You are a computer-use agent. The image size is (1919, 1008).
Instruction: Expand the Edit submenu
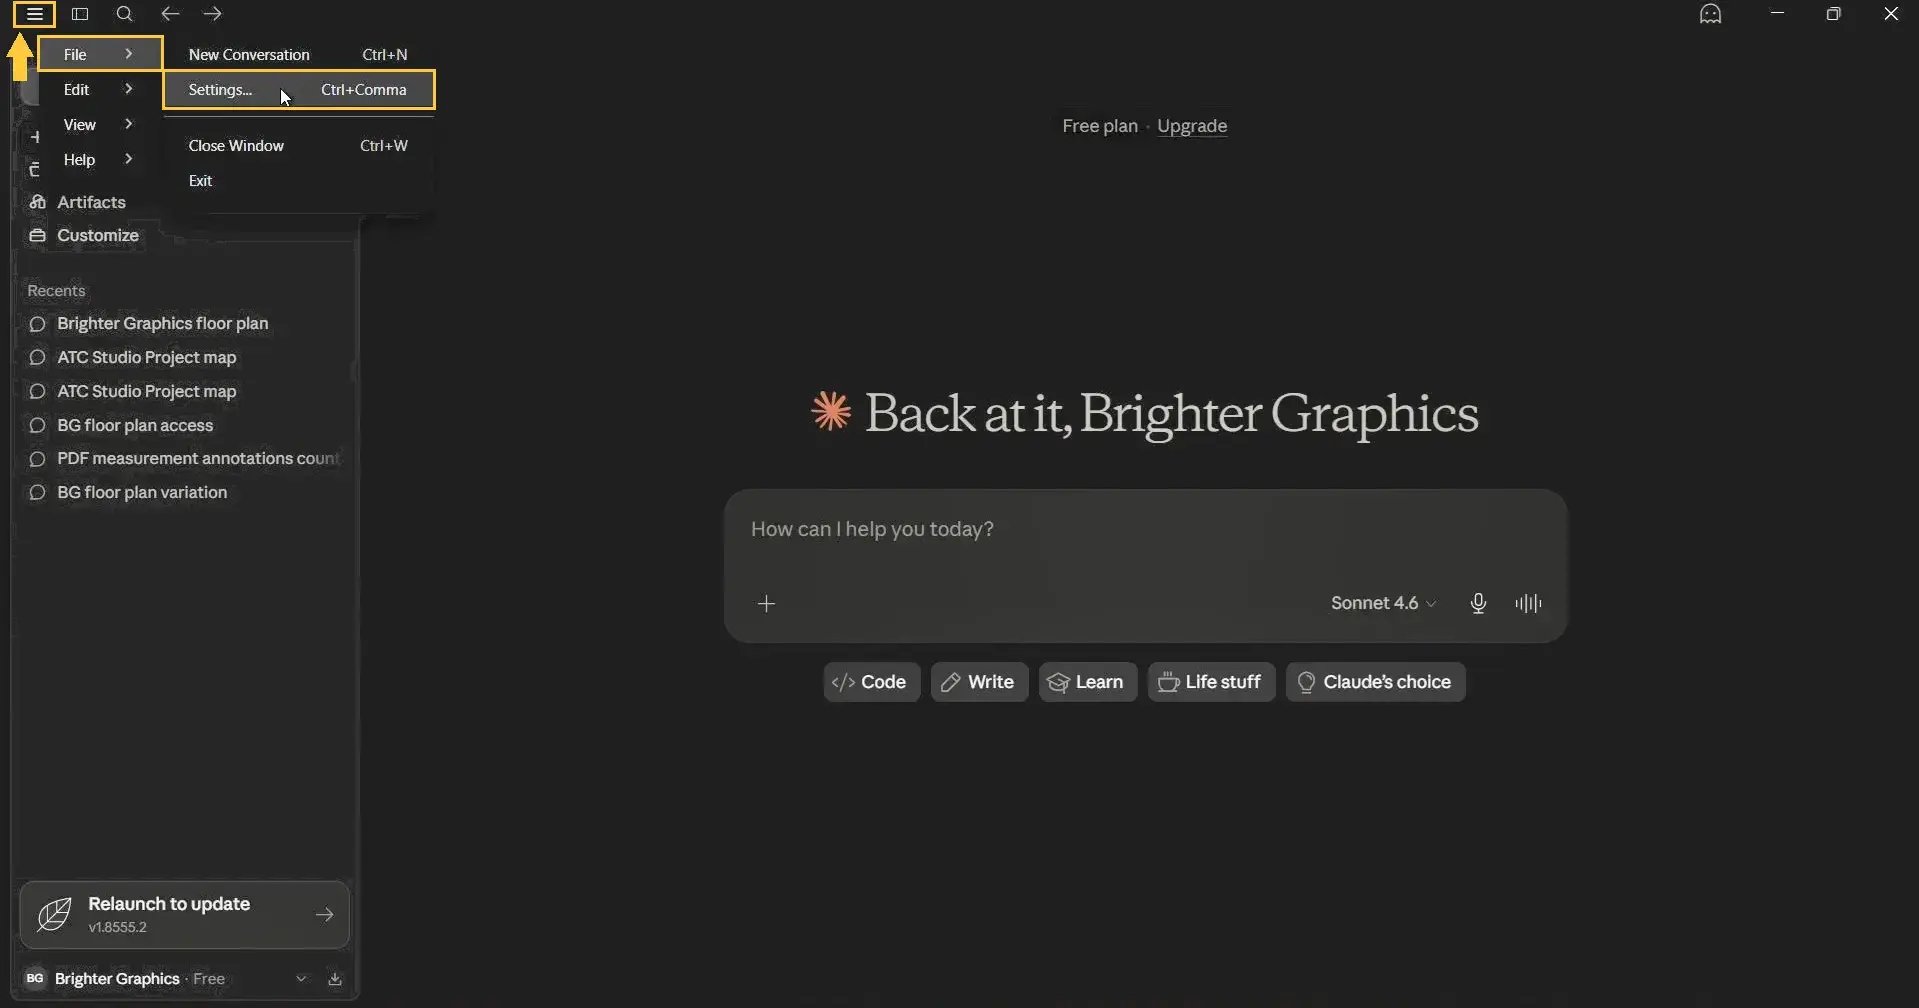[x=99, y=89]
